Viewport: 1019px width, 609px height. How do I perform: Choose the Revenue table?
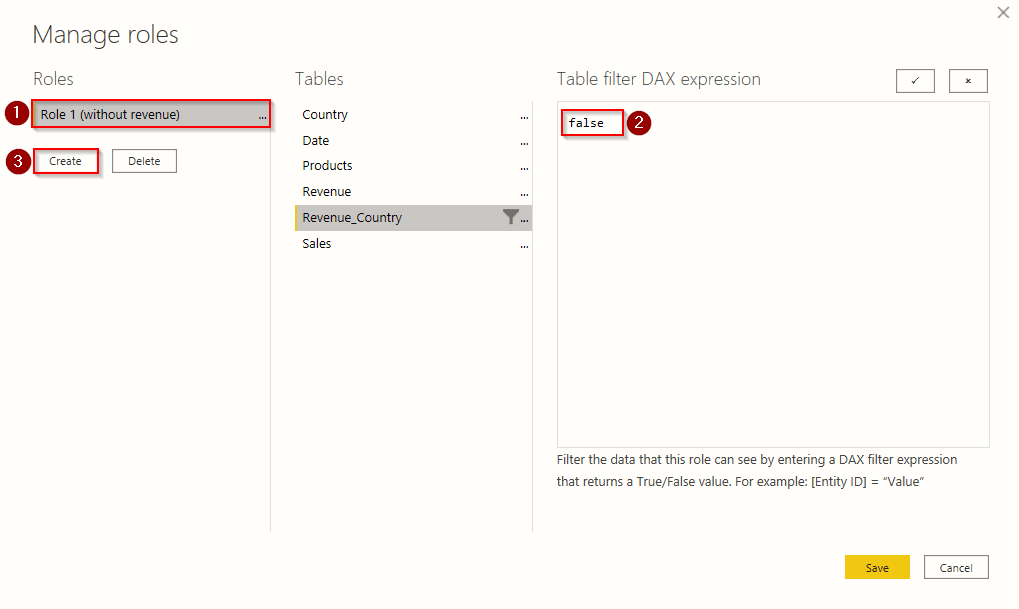coord(326,192)
